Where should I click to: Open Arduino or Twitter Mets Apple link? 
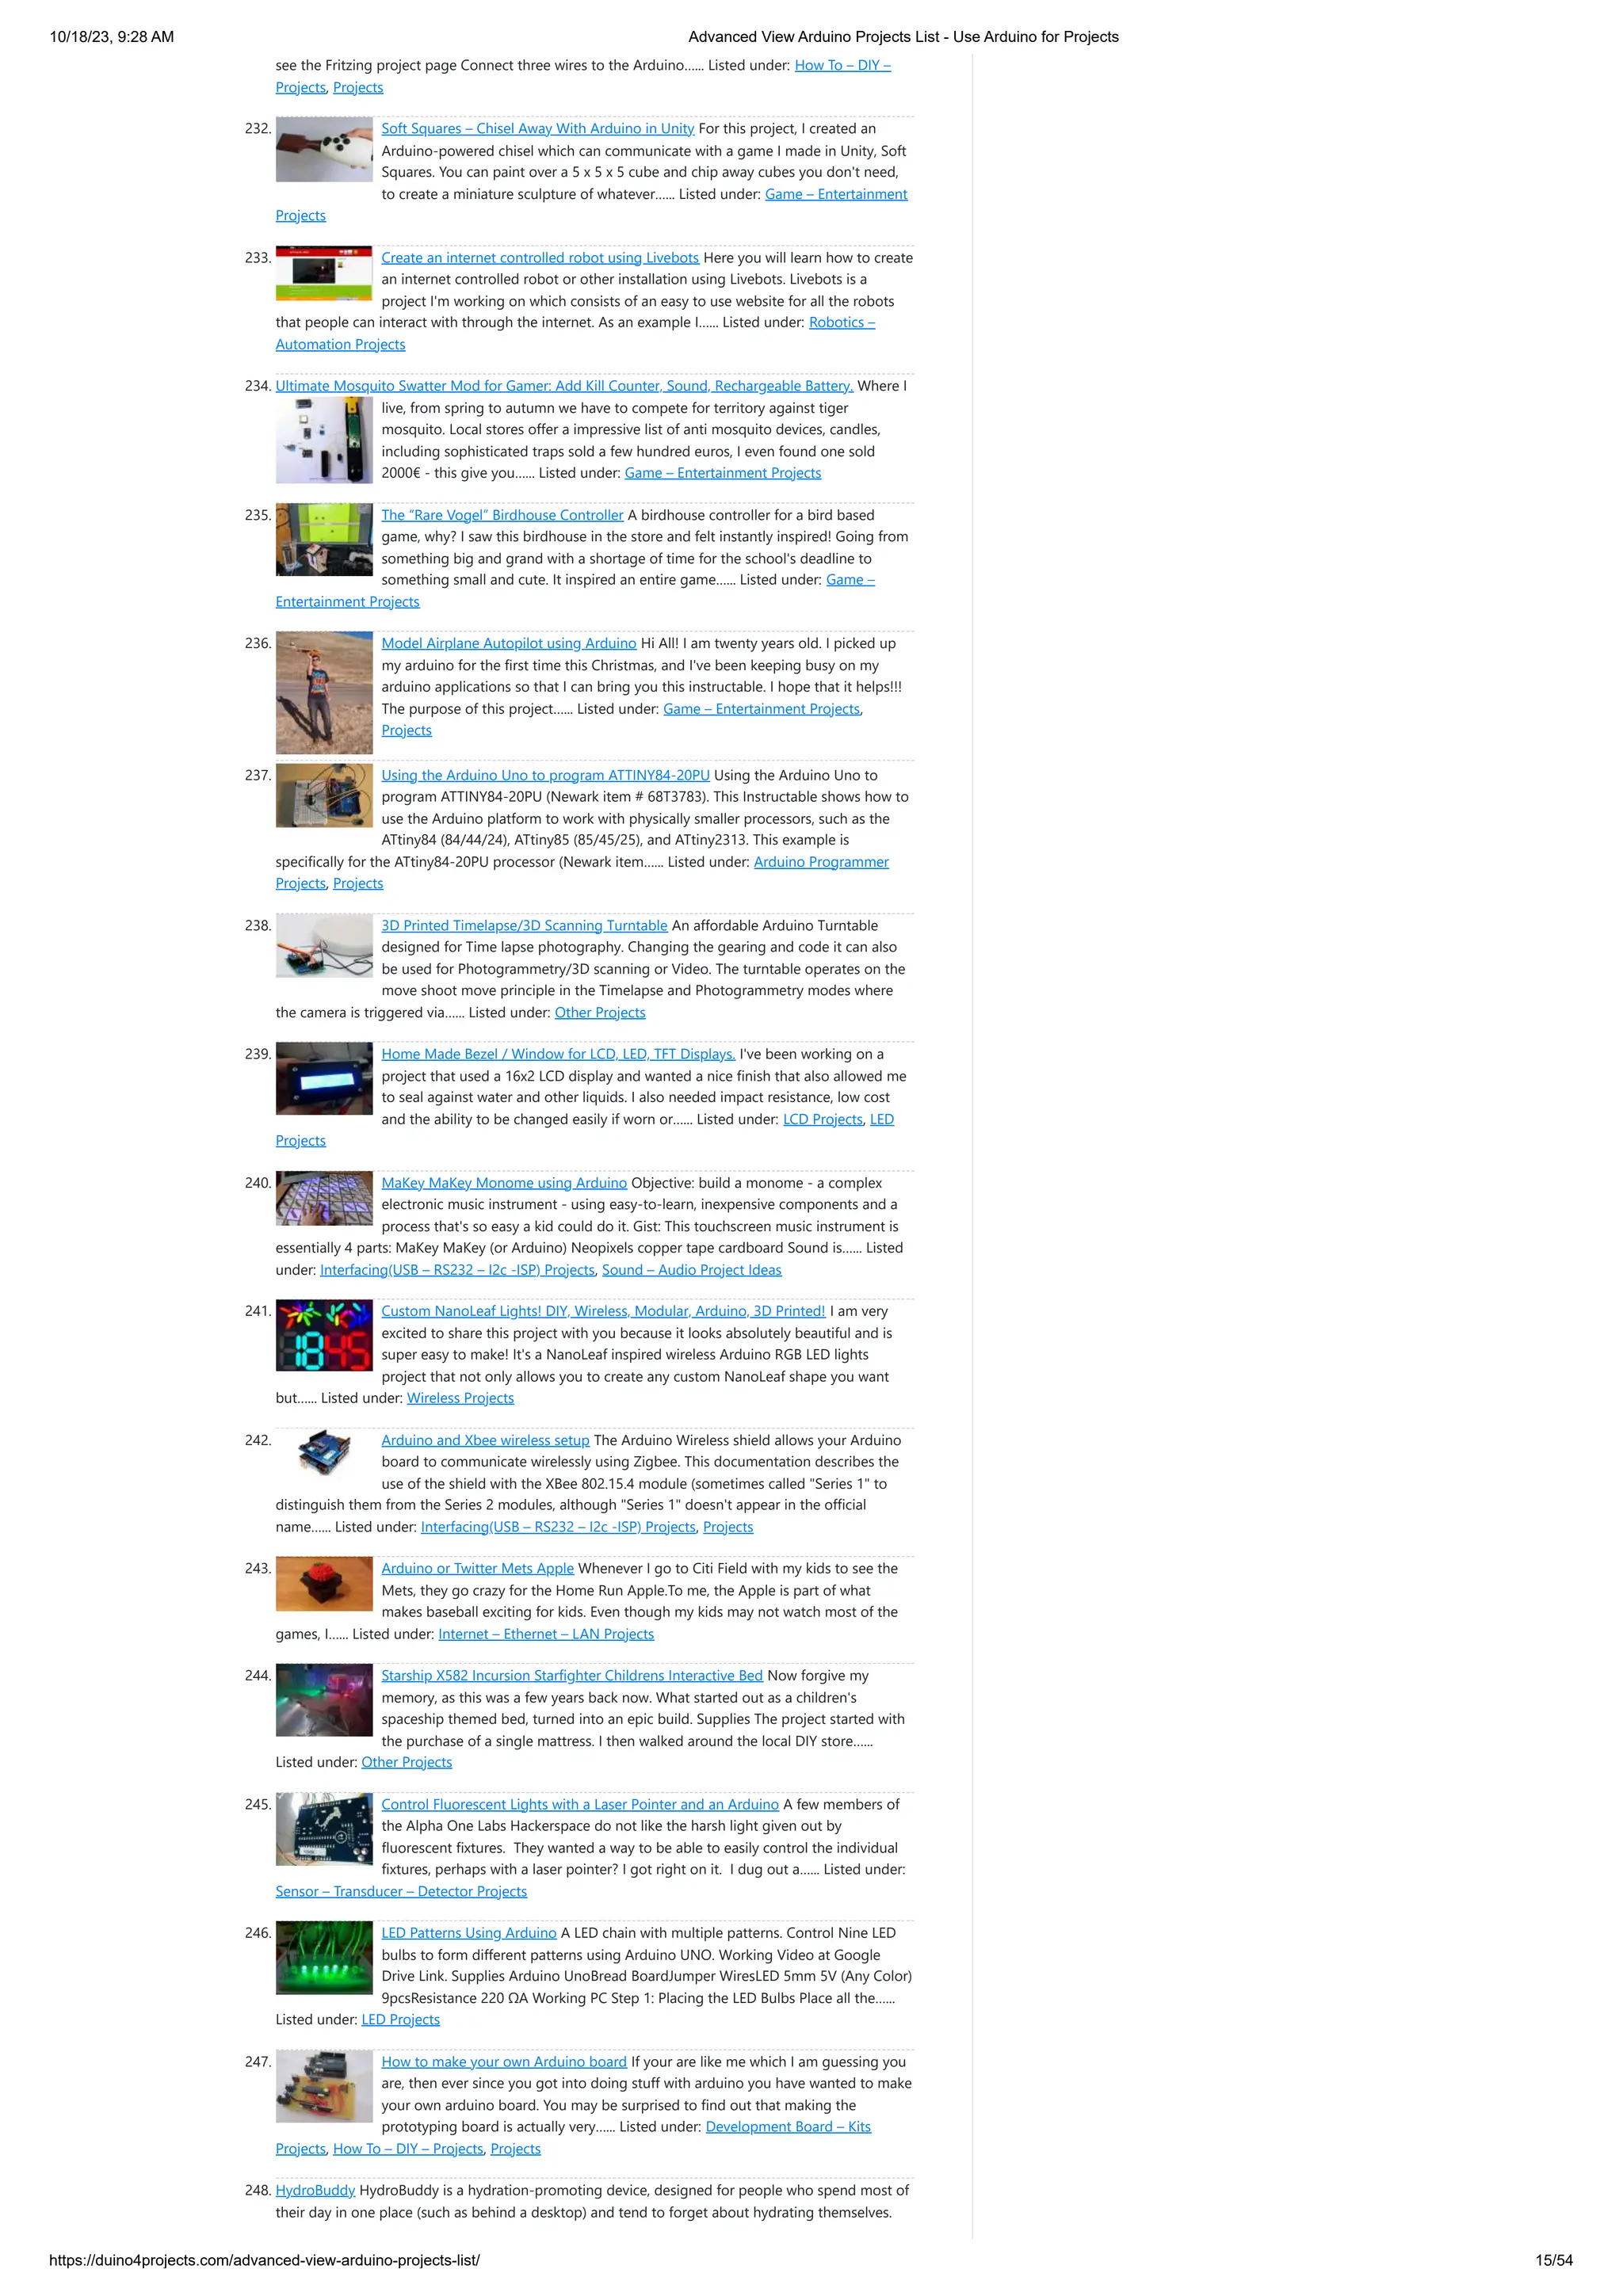point(477,1568)
